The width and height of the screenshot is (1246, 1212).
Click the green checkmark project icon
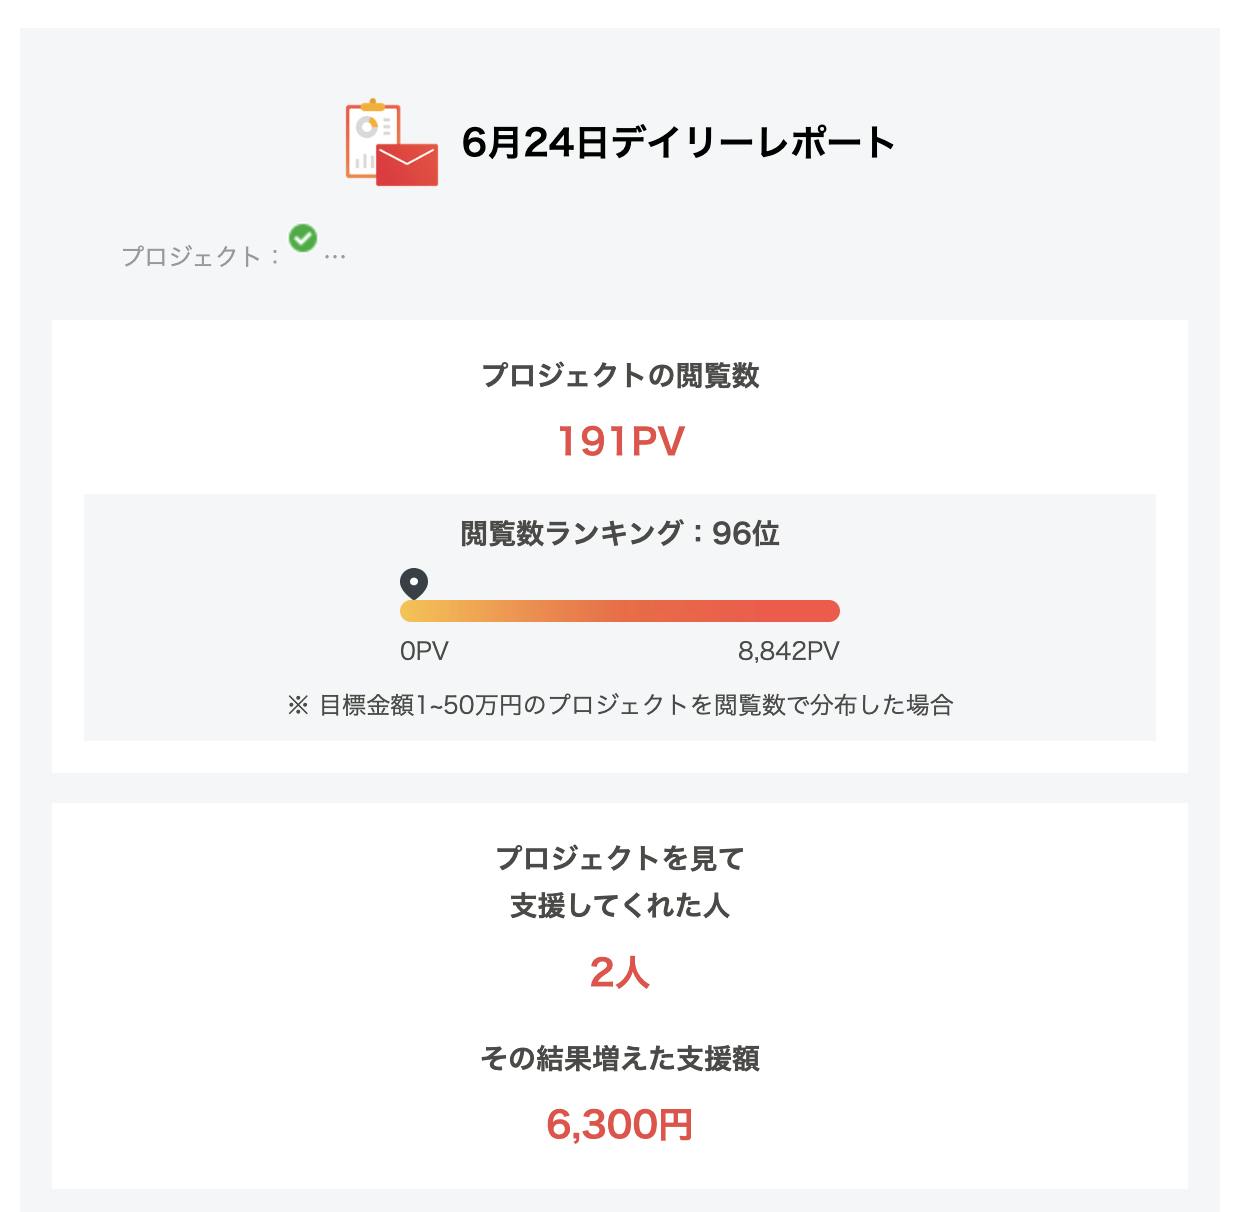tap(303, 238)
